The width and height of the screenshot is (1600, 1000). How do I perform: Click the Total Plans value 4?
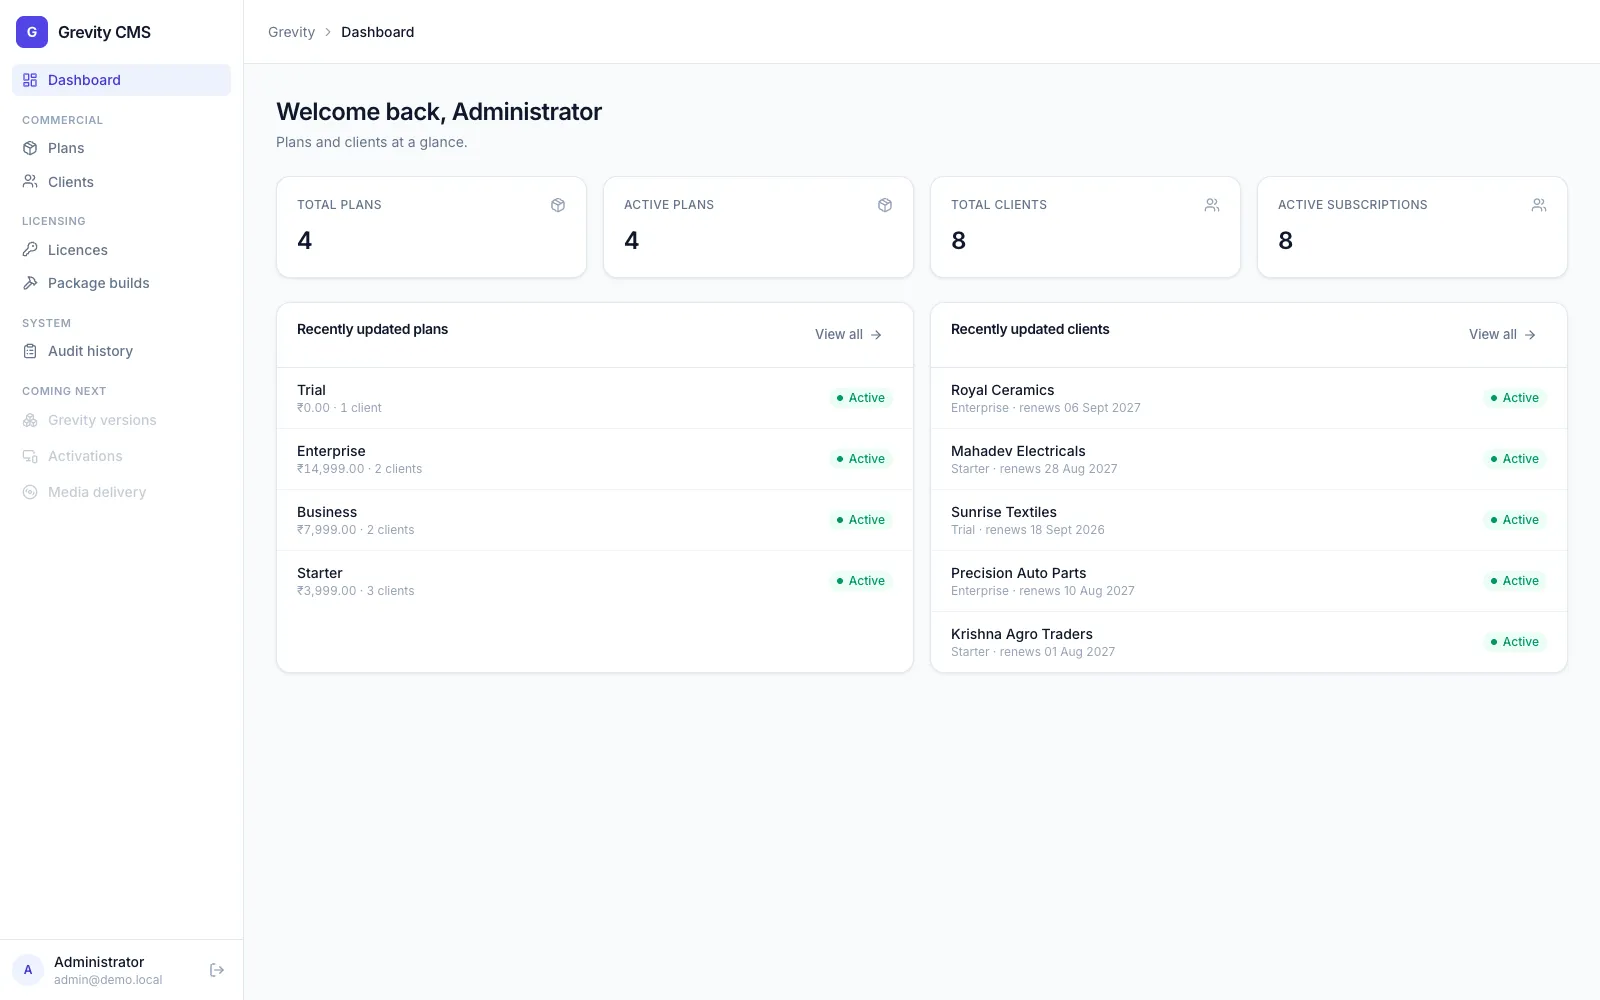point(305,241)
